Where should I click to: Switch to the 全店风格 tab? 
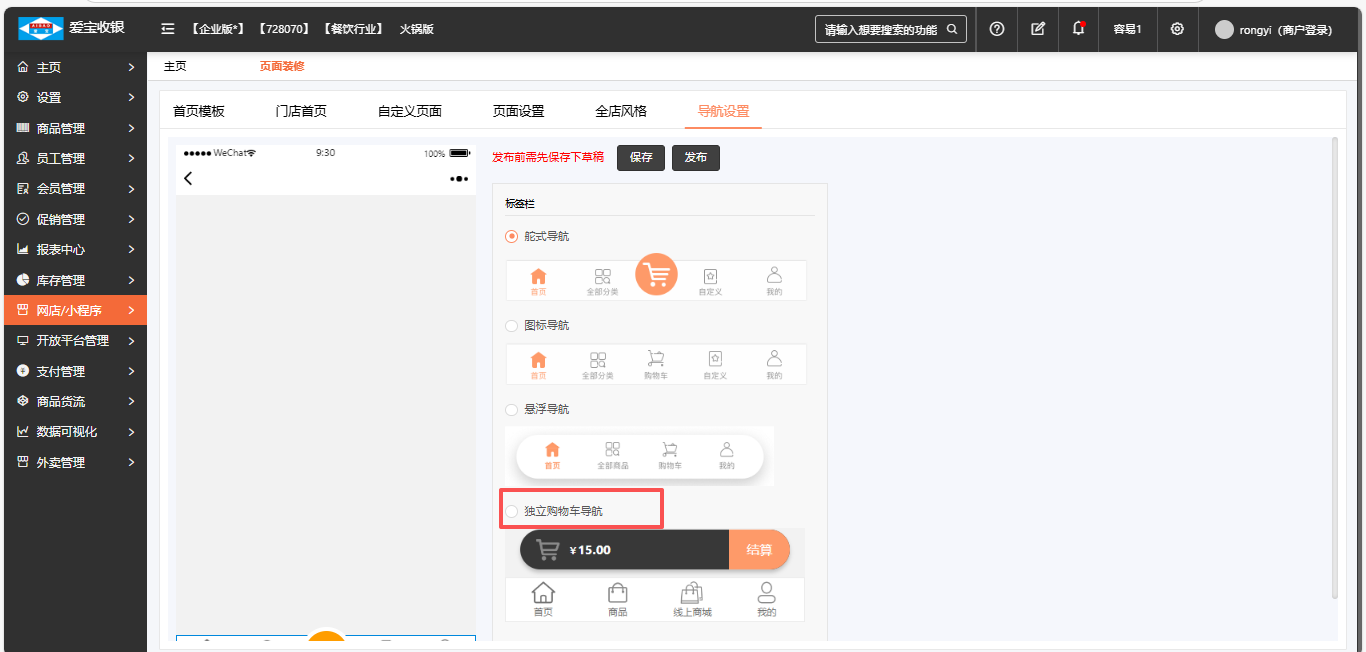(621, 111)
